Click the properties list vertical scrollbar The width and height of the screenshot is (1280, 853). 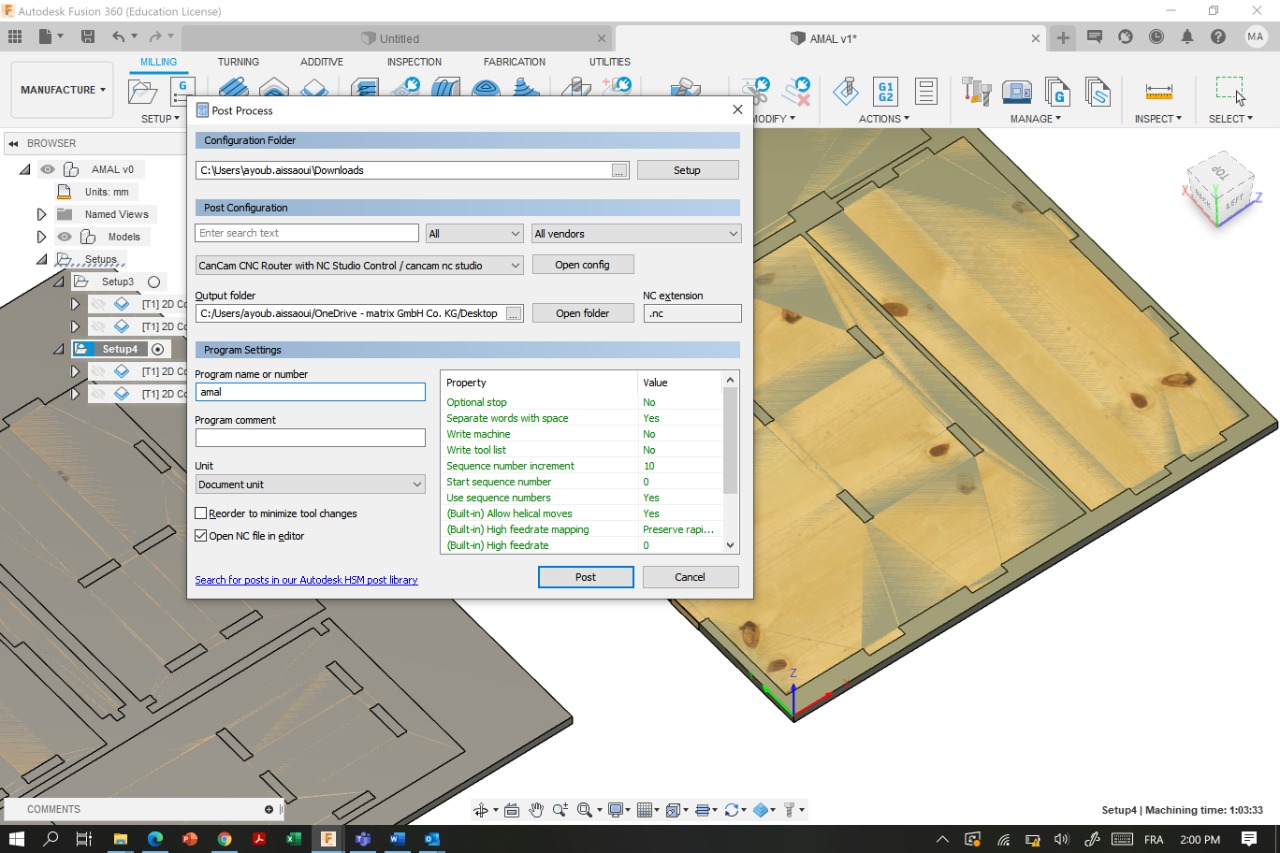pos(730,440)
